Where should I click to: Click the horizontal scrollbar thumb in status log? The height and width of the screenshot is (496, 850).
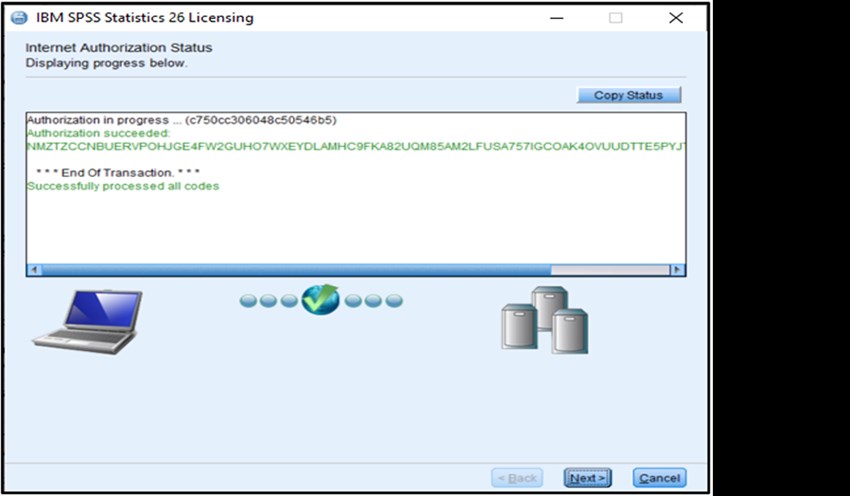(297, 269)
